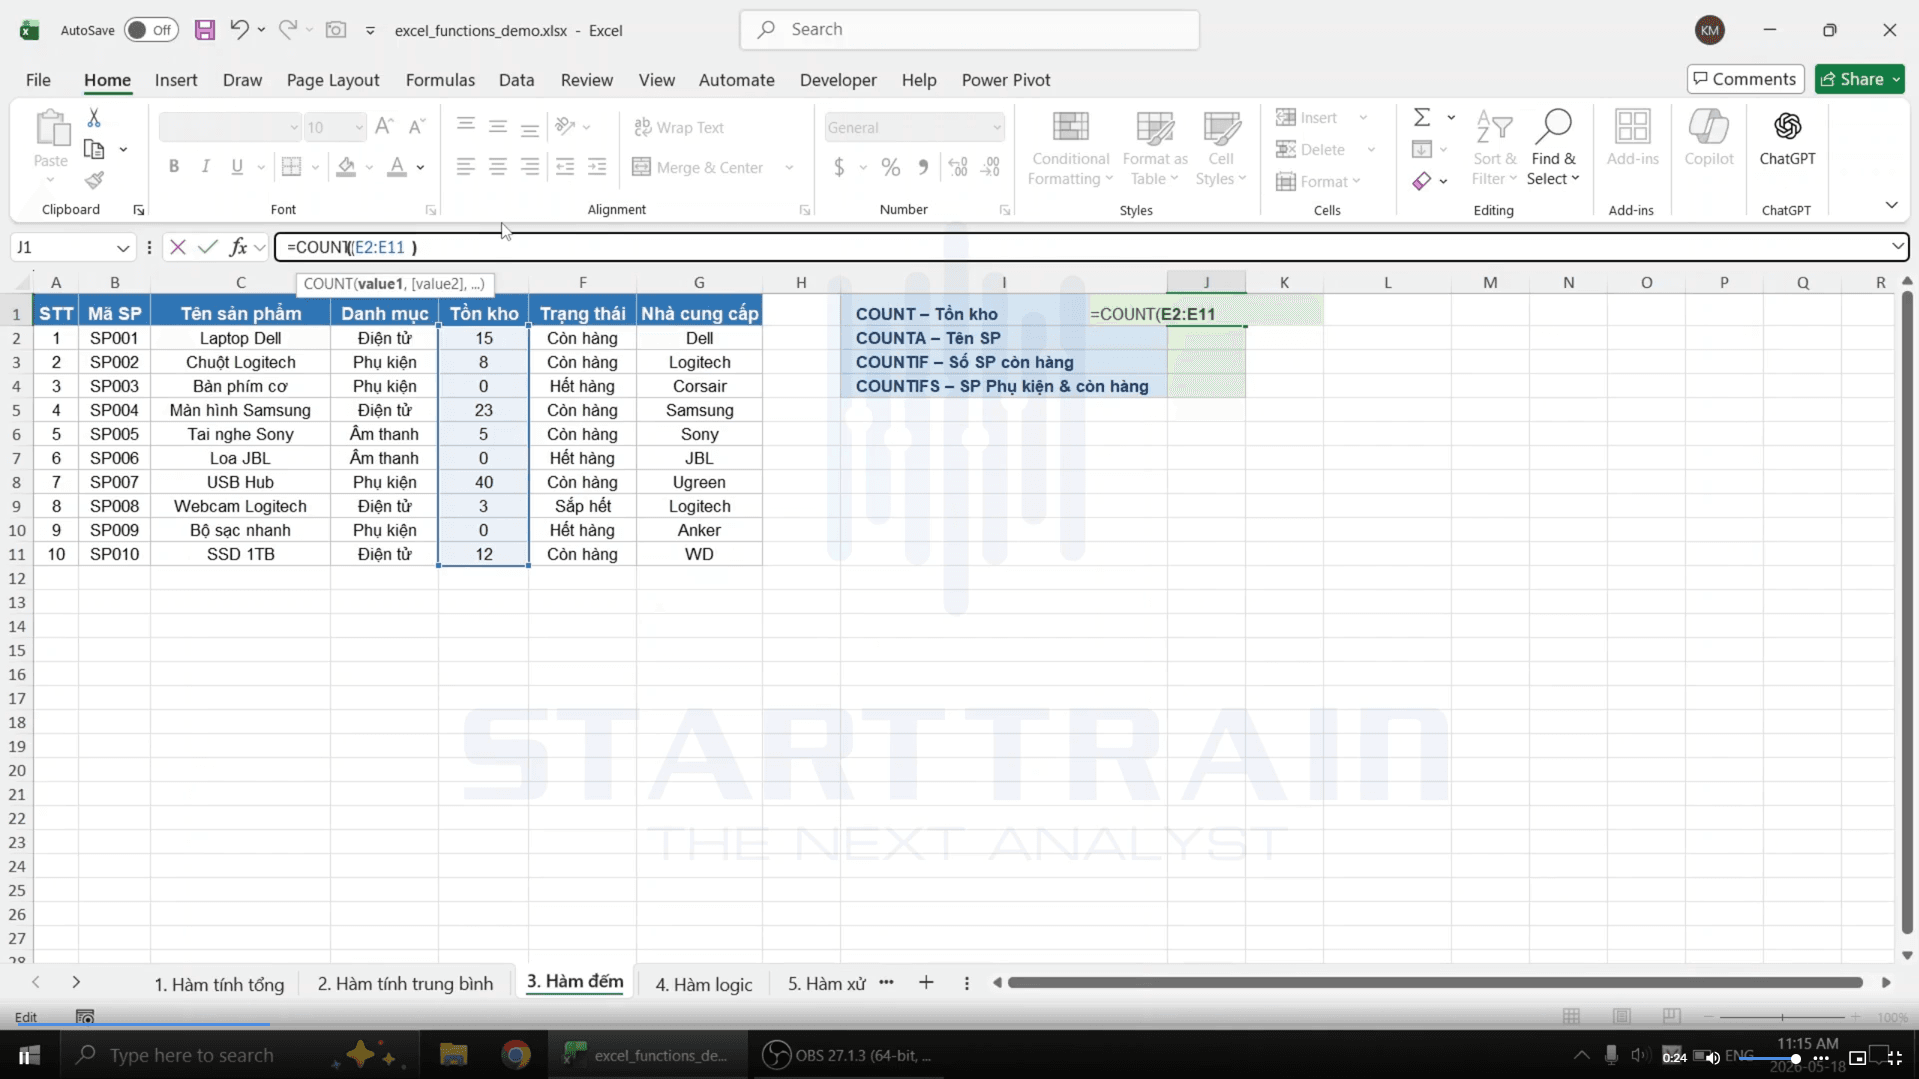The image size is (1919, 1079).
Task: Click the Redo arrow icon
Action: click(x=287, y=29)
